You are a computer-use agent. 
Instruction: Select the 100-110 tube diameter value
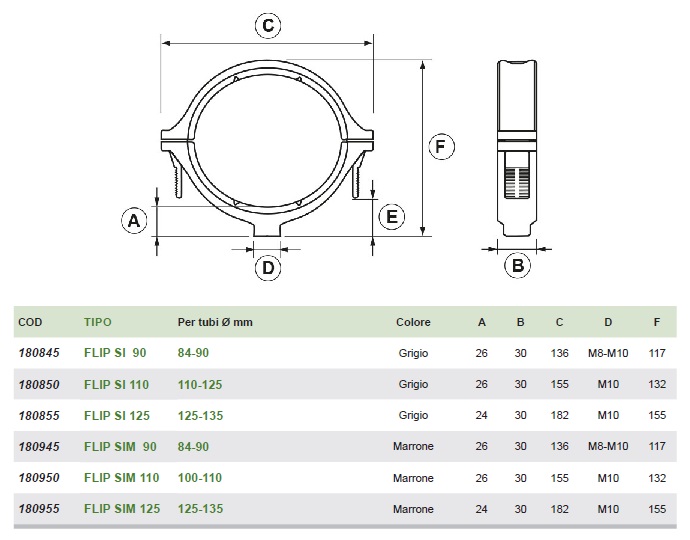pos(199,478)
